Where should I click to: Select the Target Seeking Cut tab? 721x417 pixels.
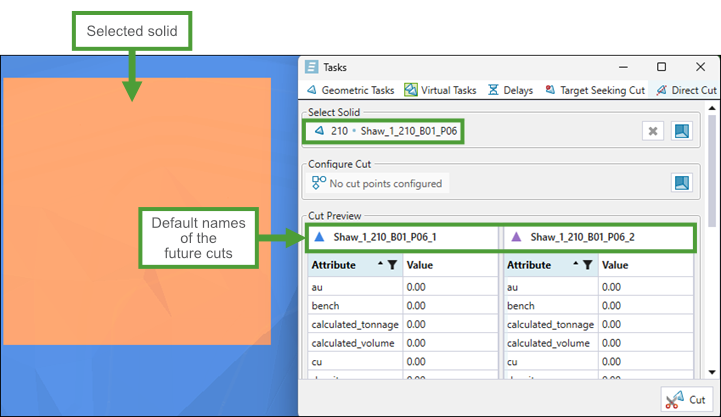click(x=595, y=90)
